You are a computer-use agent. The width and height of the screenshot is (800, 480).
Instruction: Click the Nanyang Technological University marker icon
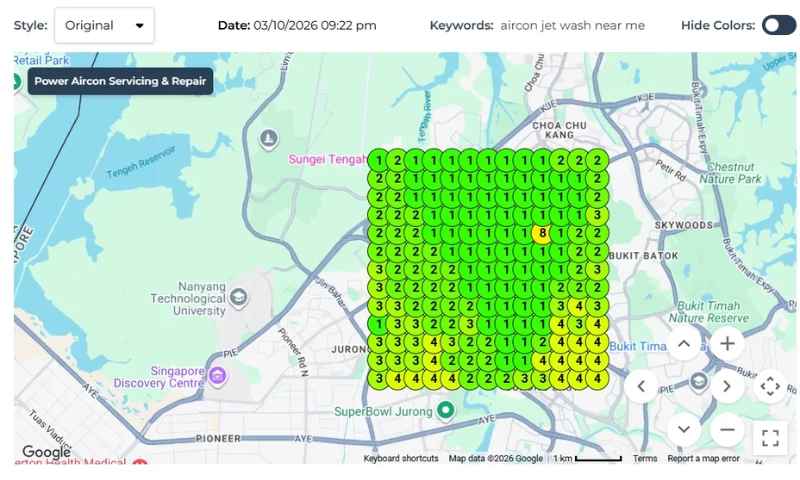coord(238,297)
